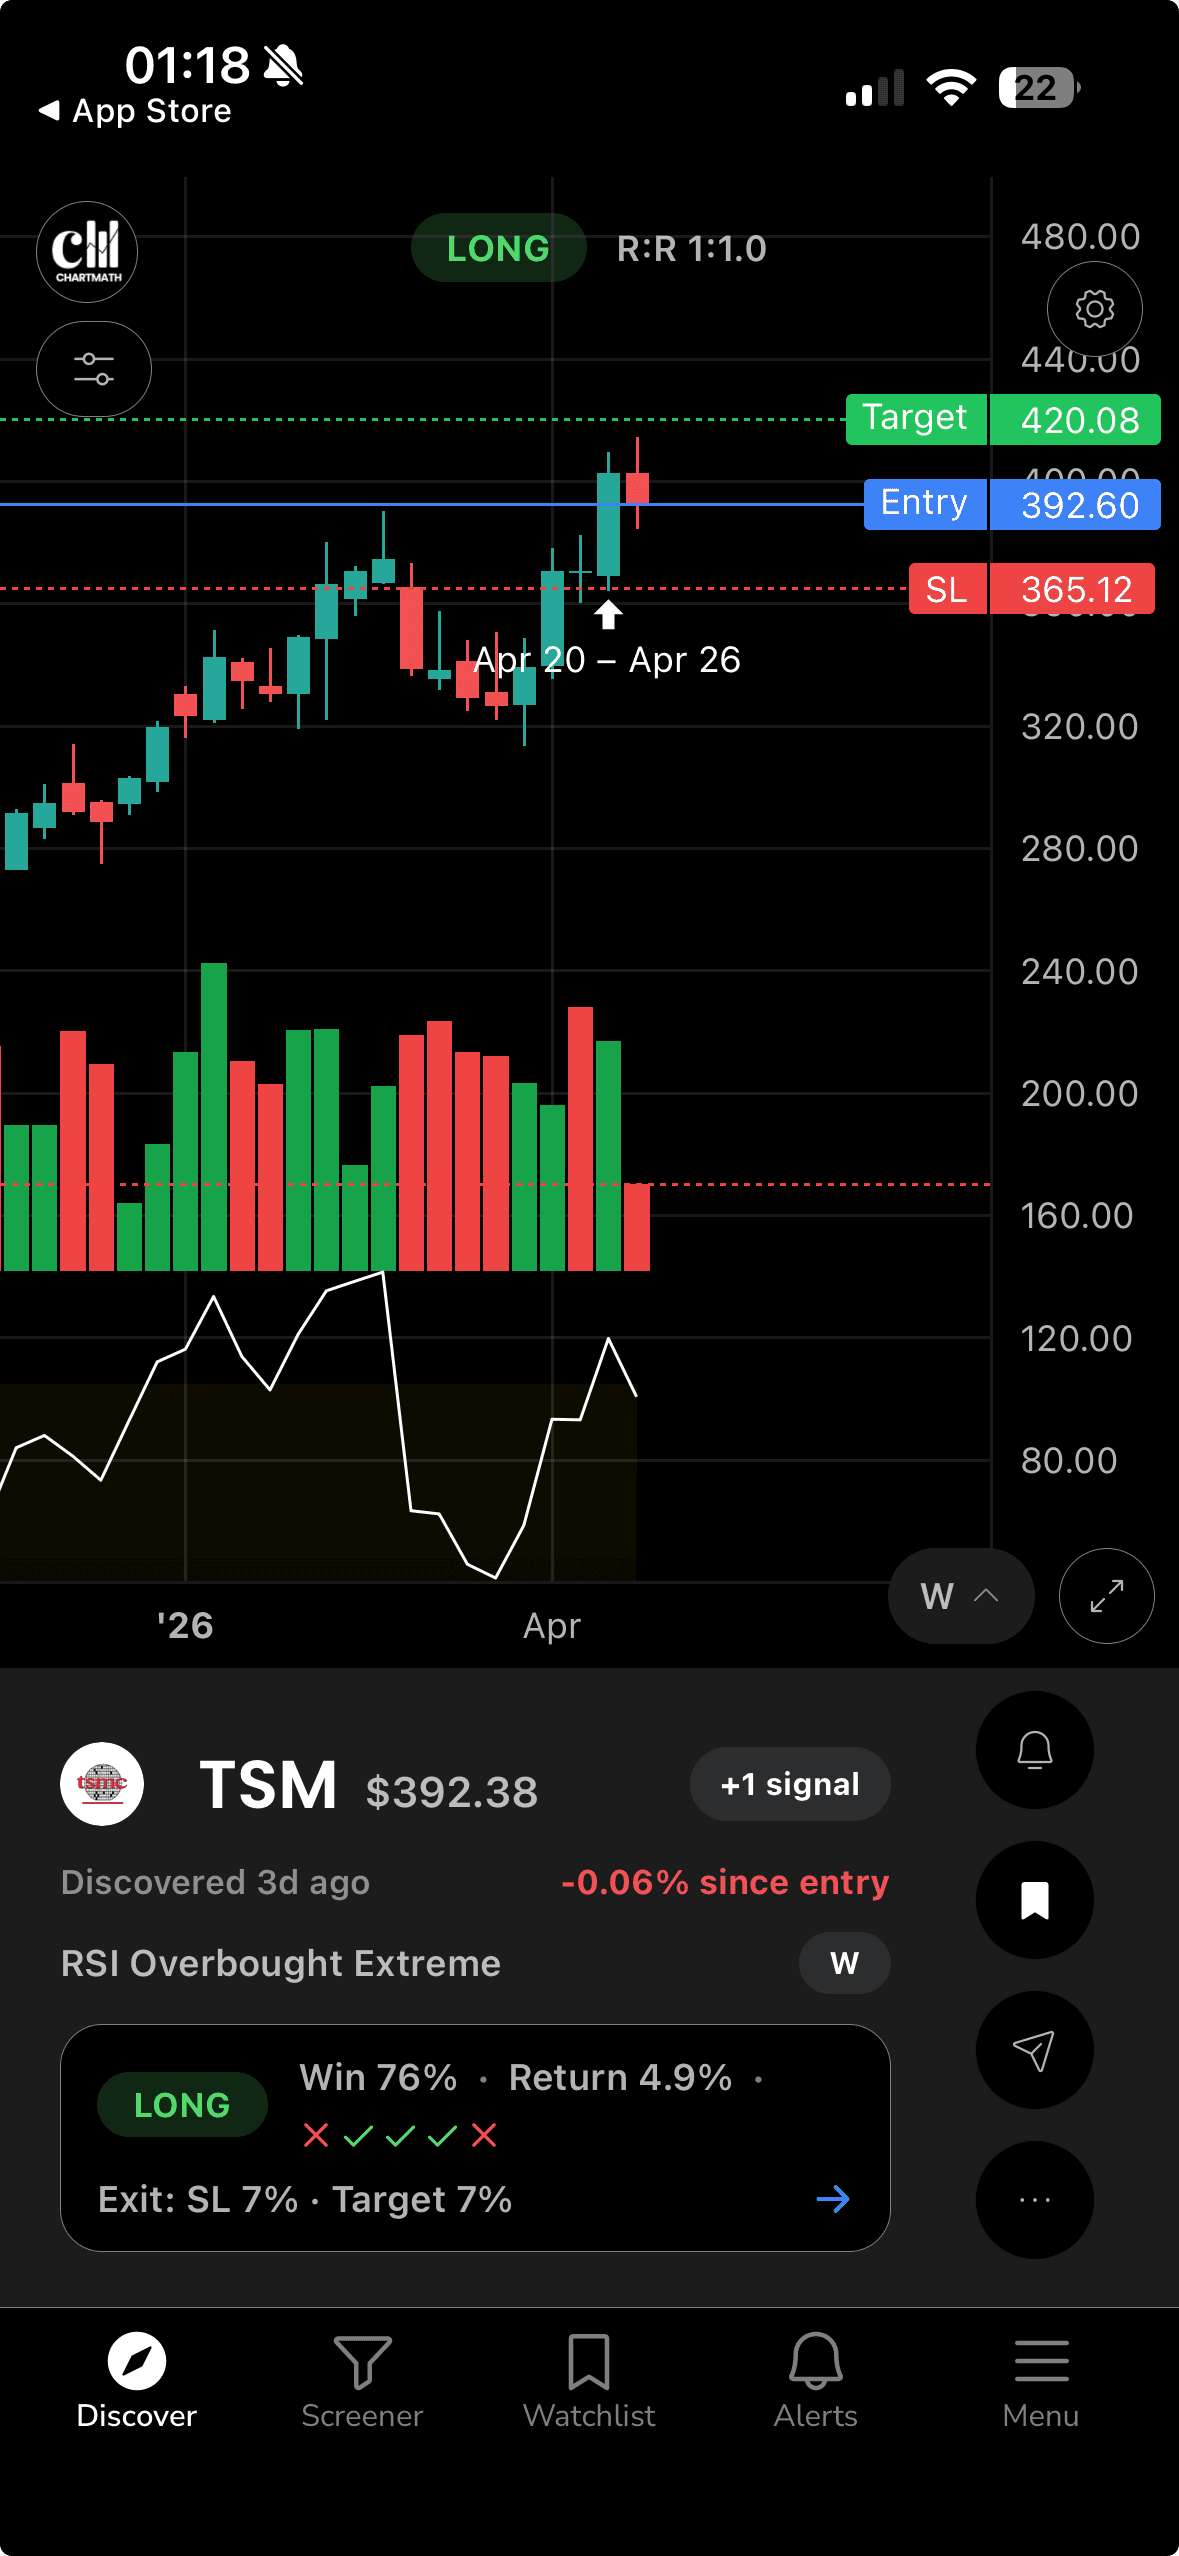The height and width of the screenshot is (2556, 1179).
Task: Tap TSM ticker name
Action: 268,1785
